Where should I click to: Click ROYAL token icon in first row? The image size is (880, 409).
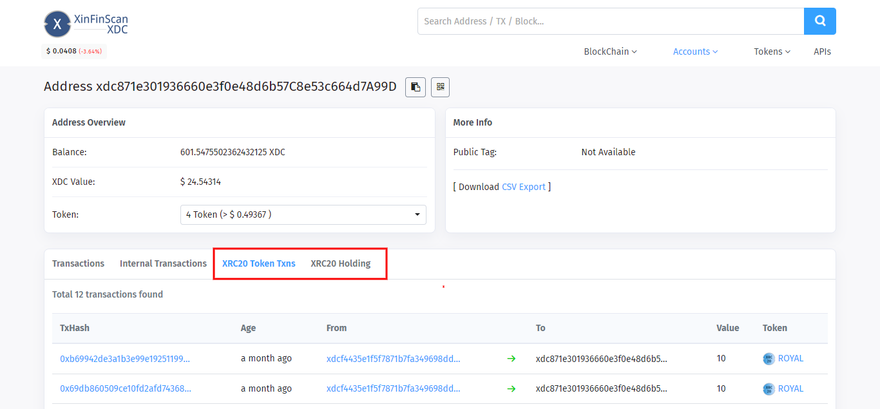[768, 358]
